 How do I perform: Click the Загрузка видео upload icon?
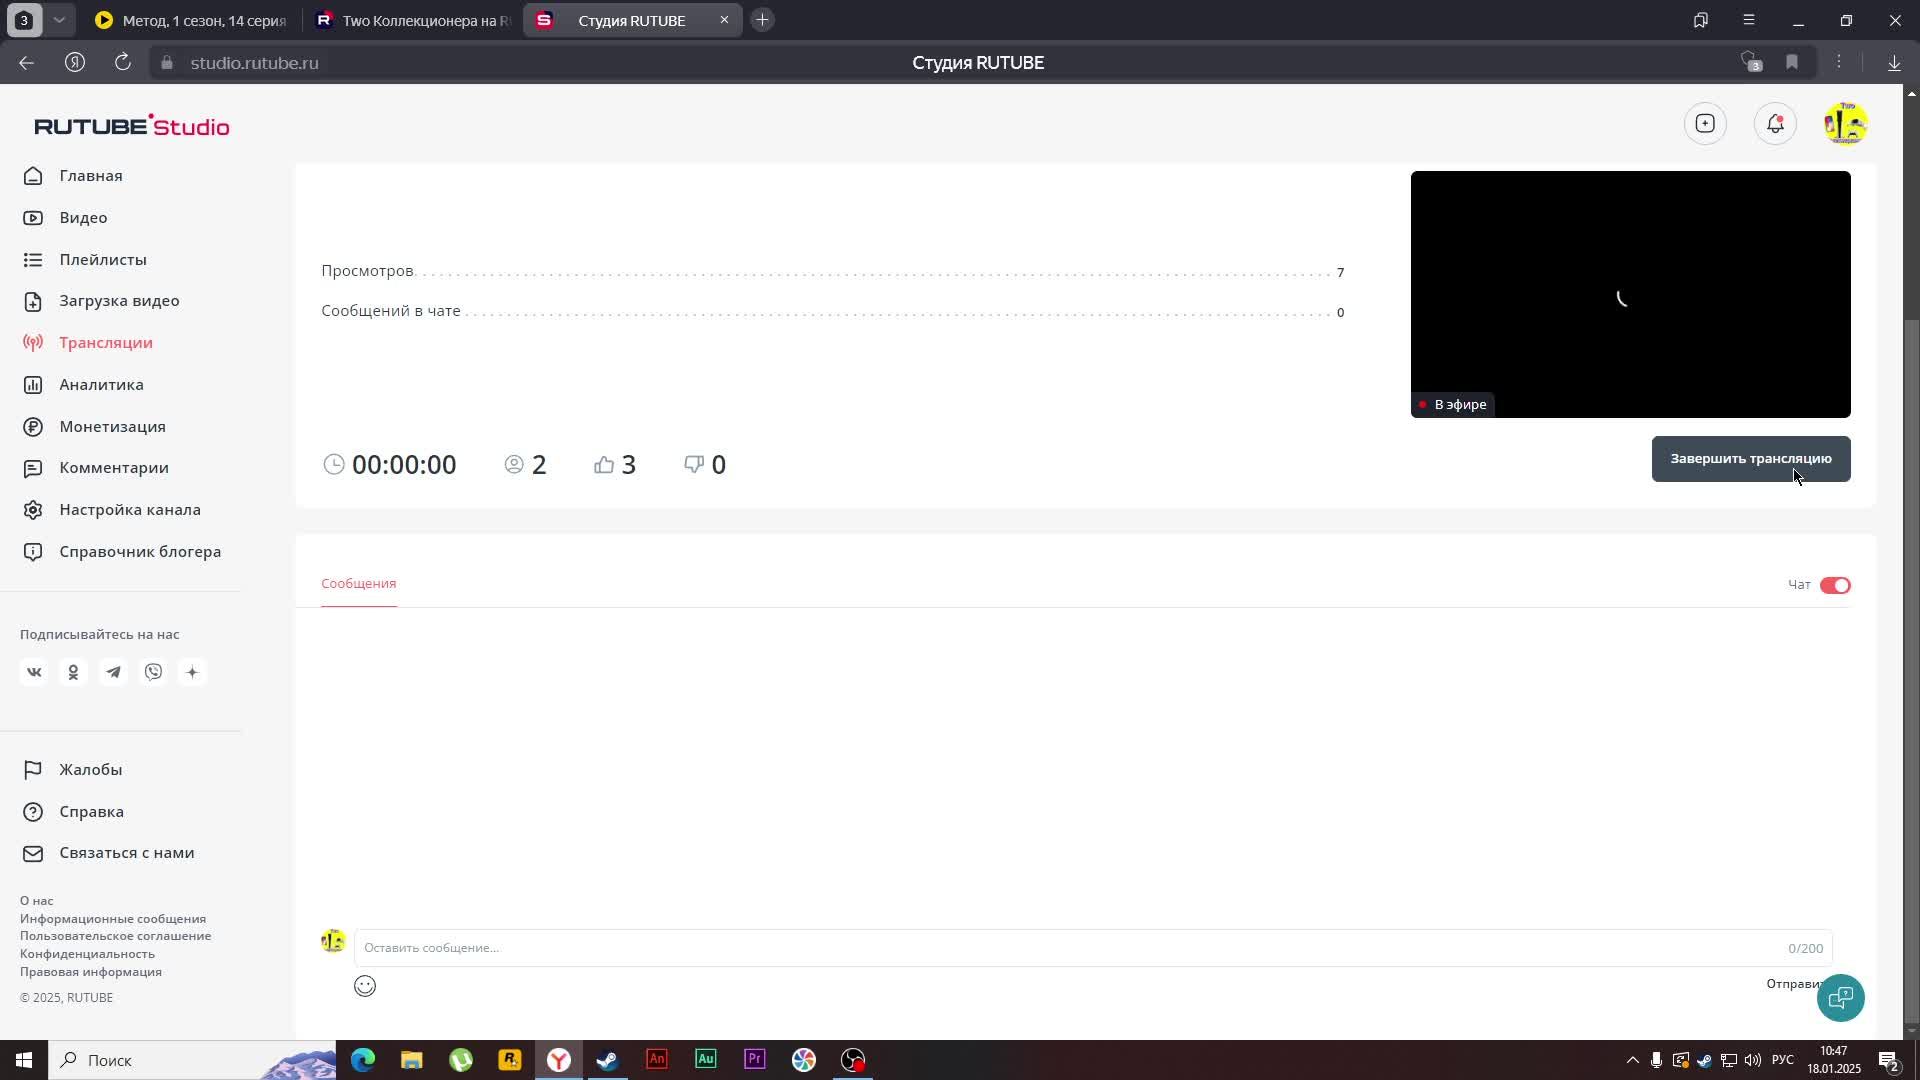point(33,301)
